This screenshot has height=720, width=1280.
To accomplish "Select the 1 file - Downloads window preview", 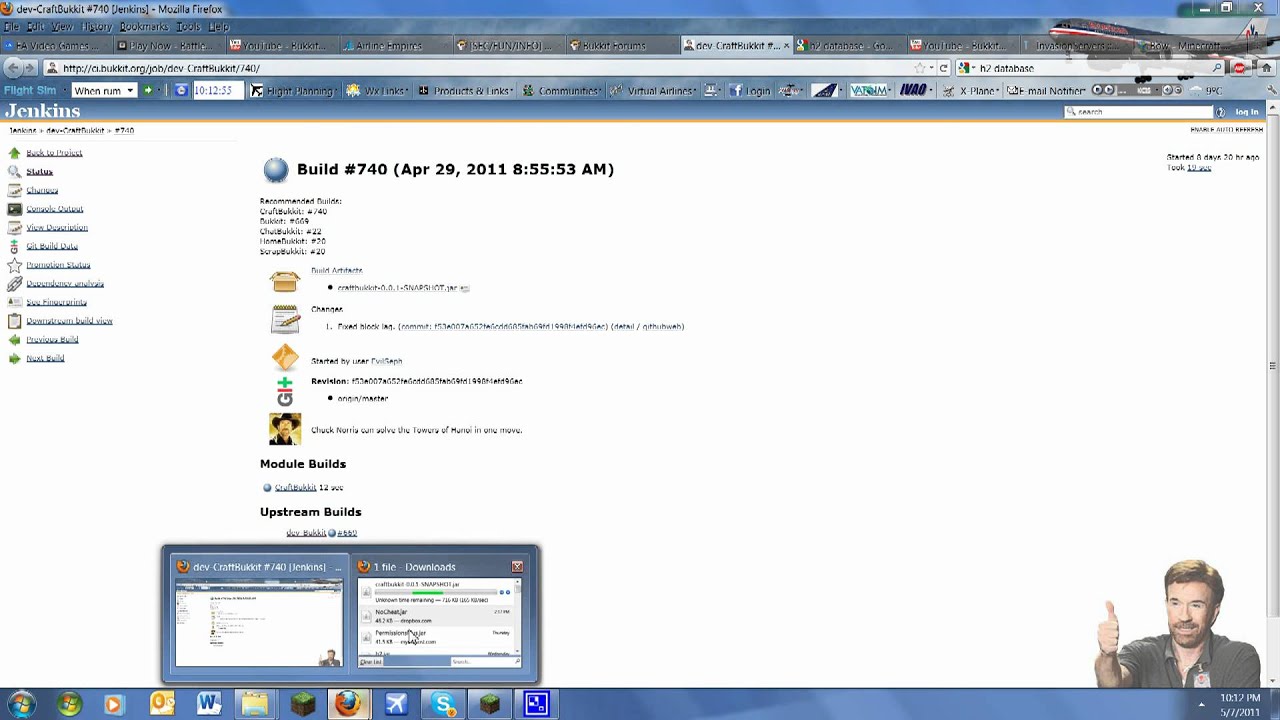I will tap(440, 613).
